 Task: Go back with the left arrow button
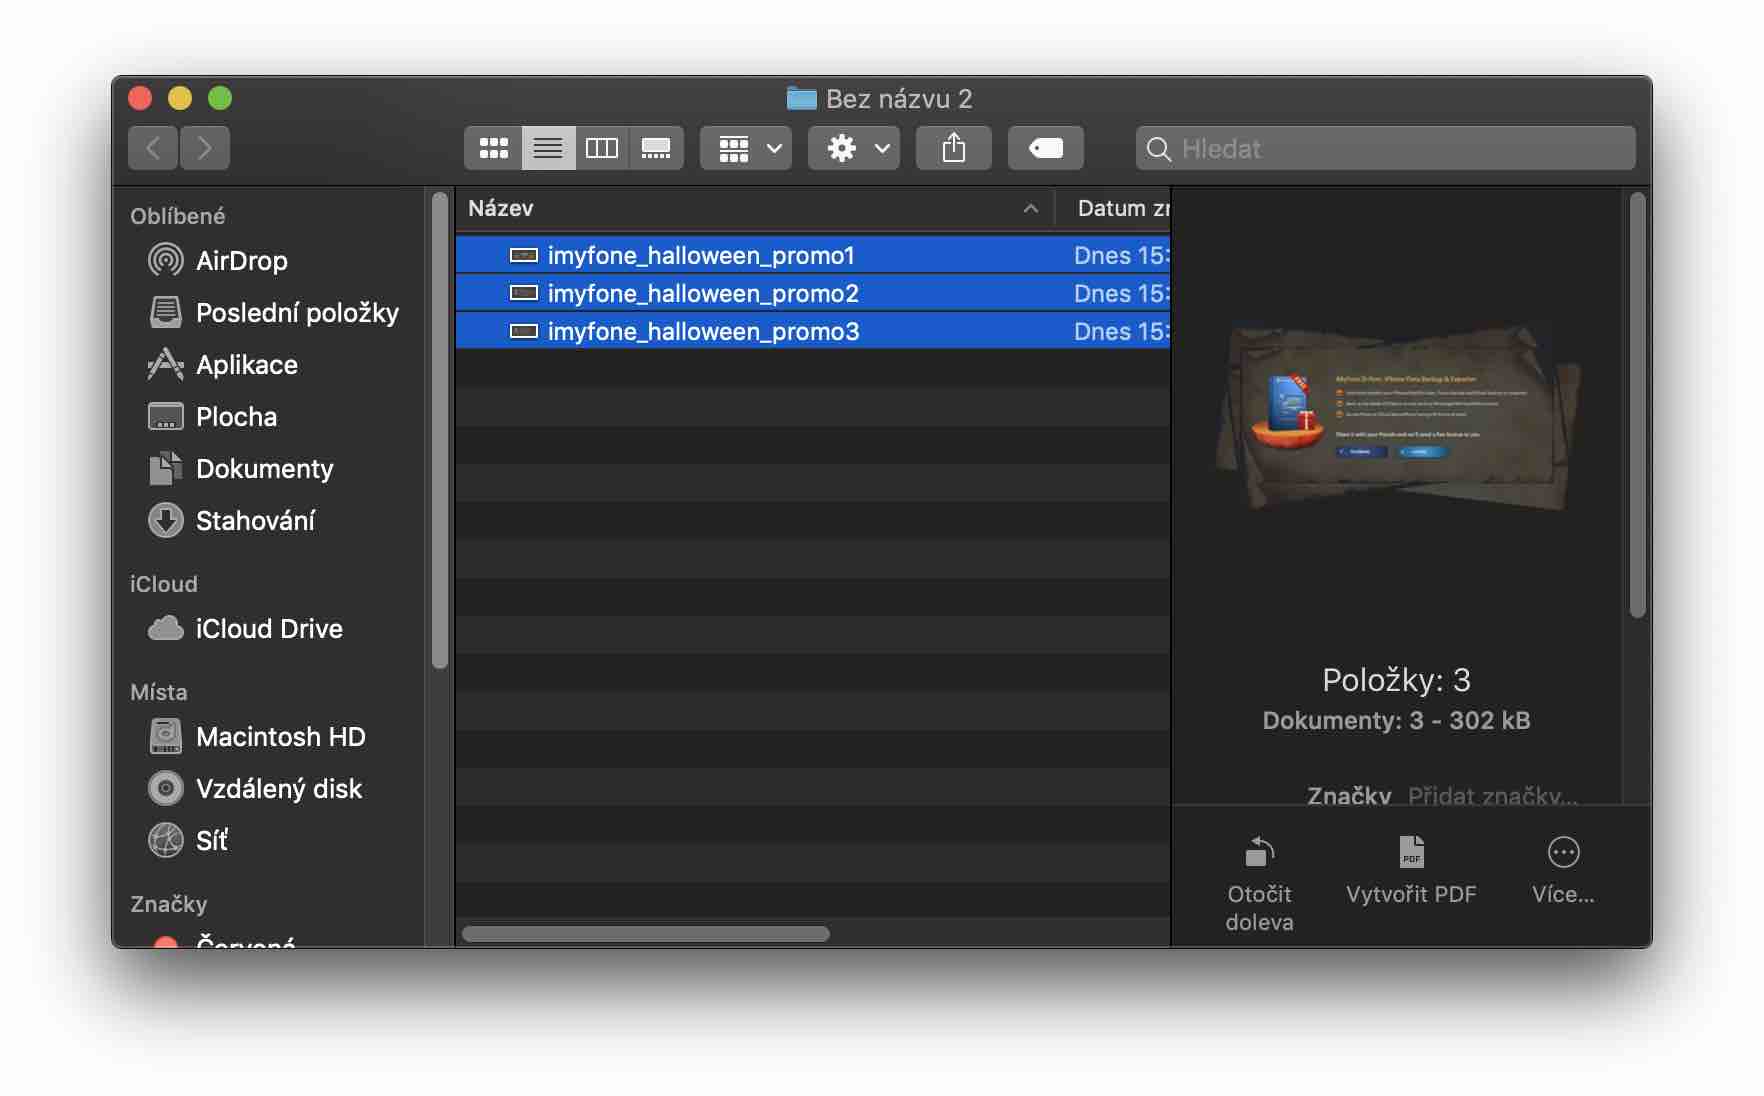coord(153,148)
